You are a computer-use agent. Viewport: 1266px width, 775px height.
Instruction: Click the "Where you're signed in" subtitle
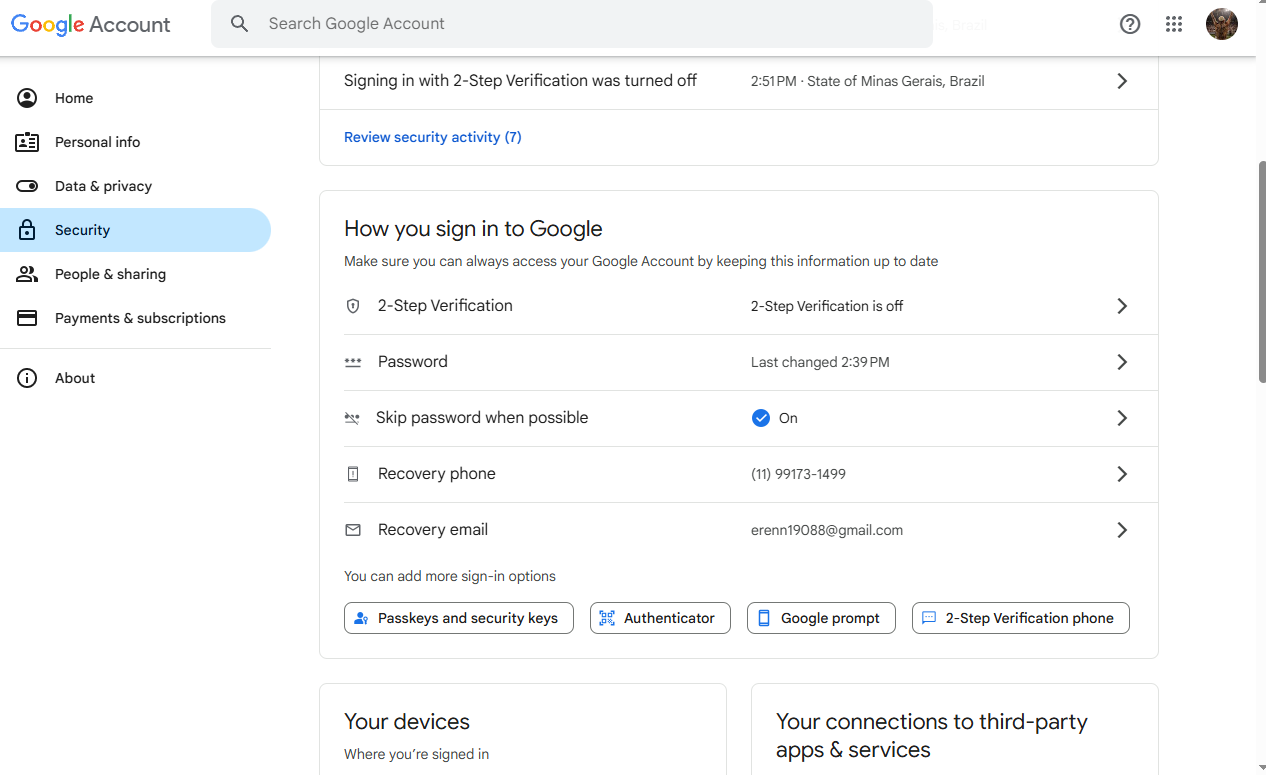coord(417,754)
